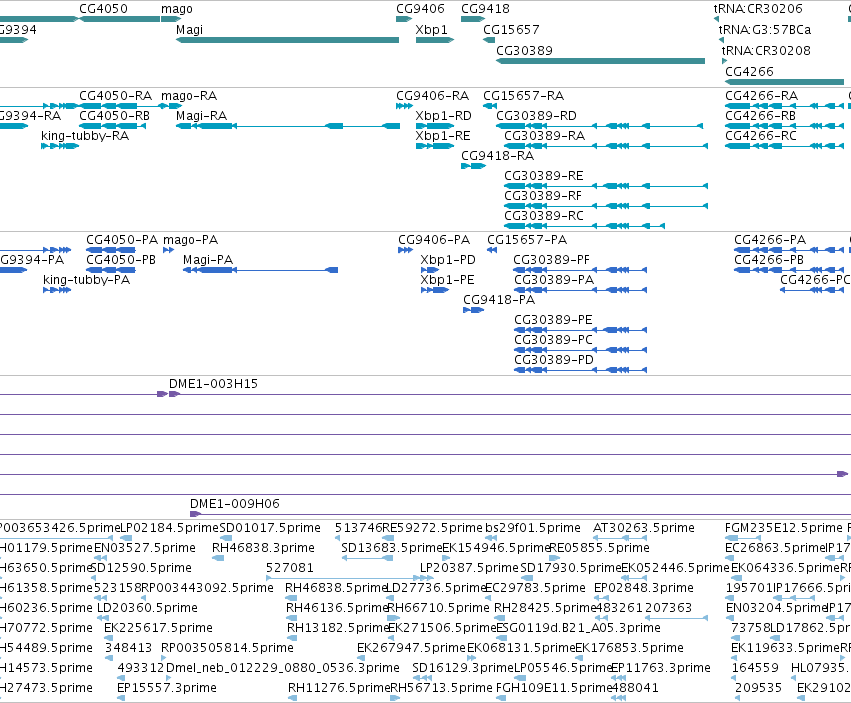This screenshot has height=703, width=851.
Task: Select the CG4266-RC transcript label
Action: click(761, 136)
